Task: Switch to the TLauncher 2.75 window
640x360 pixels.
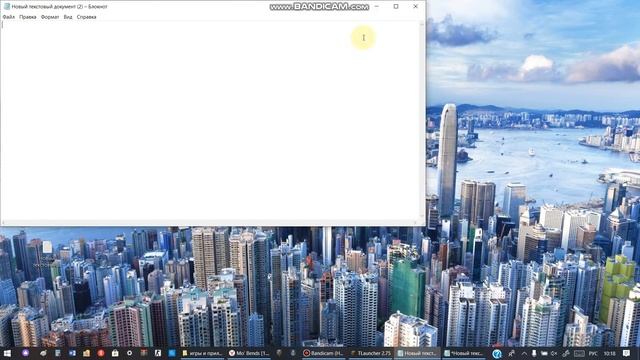Action: 370,353
